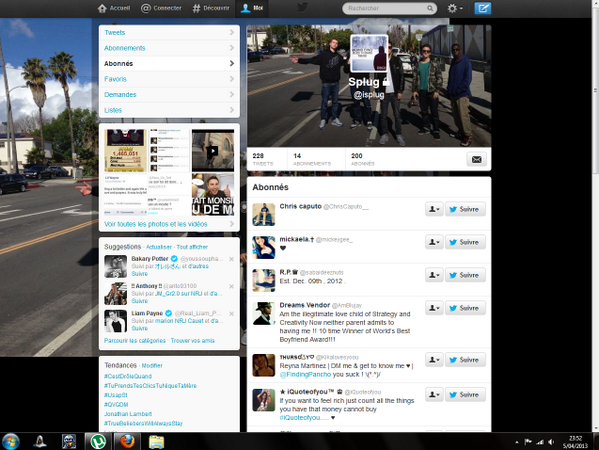Follow Chris caputo with Suivre button
The width and height of the screenshot is (599, 450).
[465, 209]
